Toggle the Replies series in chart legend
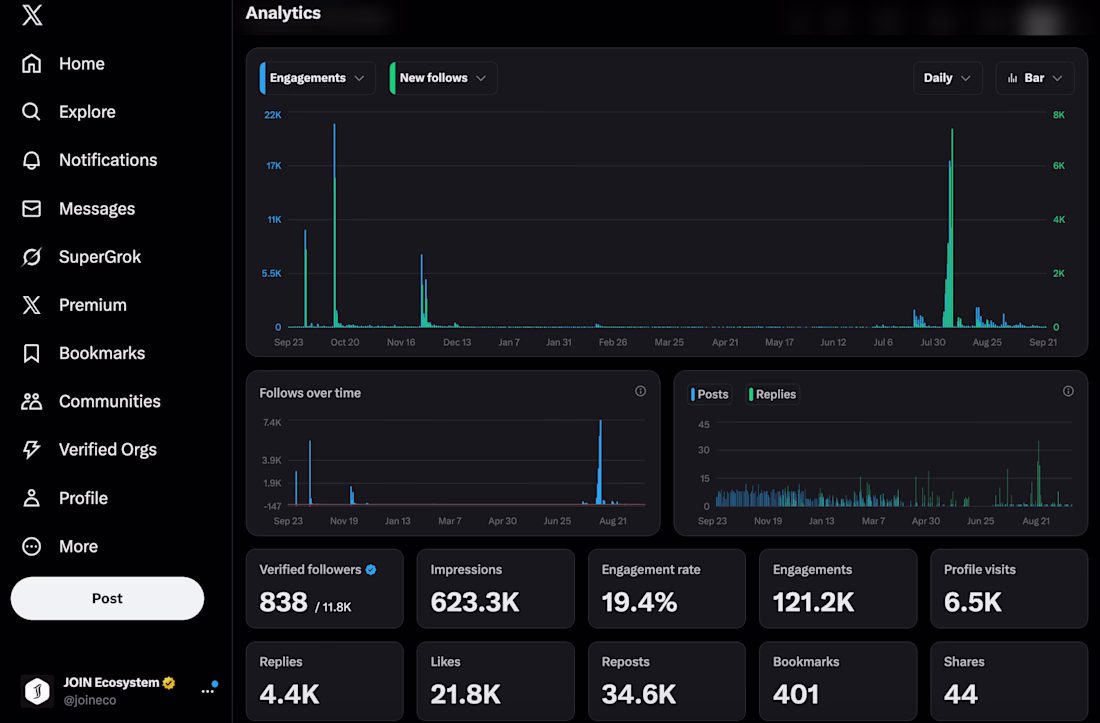 coord(772,394)
